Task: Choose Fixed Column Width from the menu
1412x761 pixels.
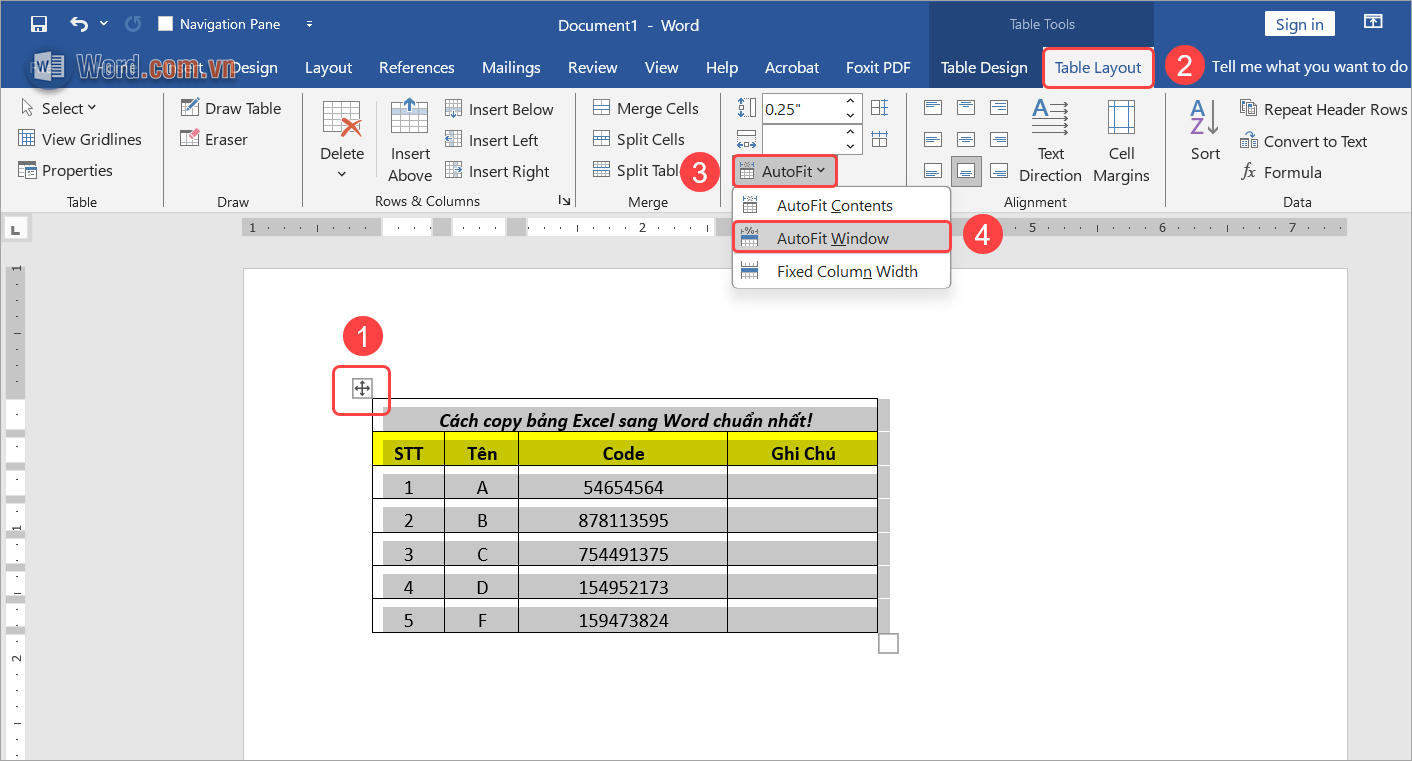Action: (x=841, y=271)
